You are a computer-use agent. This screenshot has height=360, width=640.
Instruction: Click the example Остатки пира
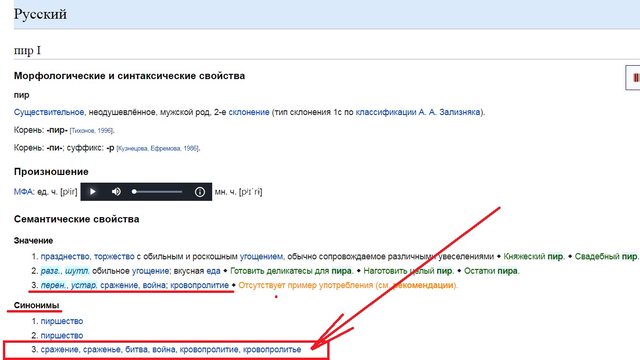coord(491,271)
